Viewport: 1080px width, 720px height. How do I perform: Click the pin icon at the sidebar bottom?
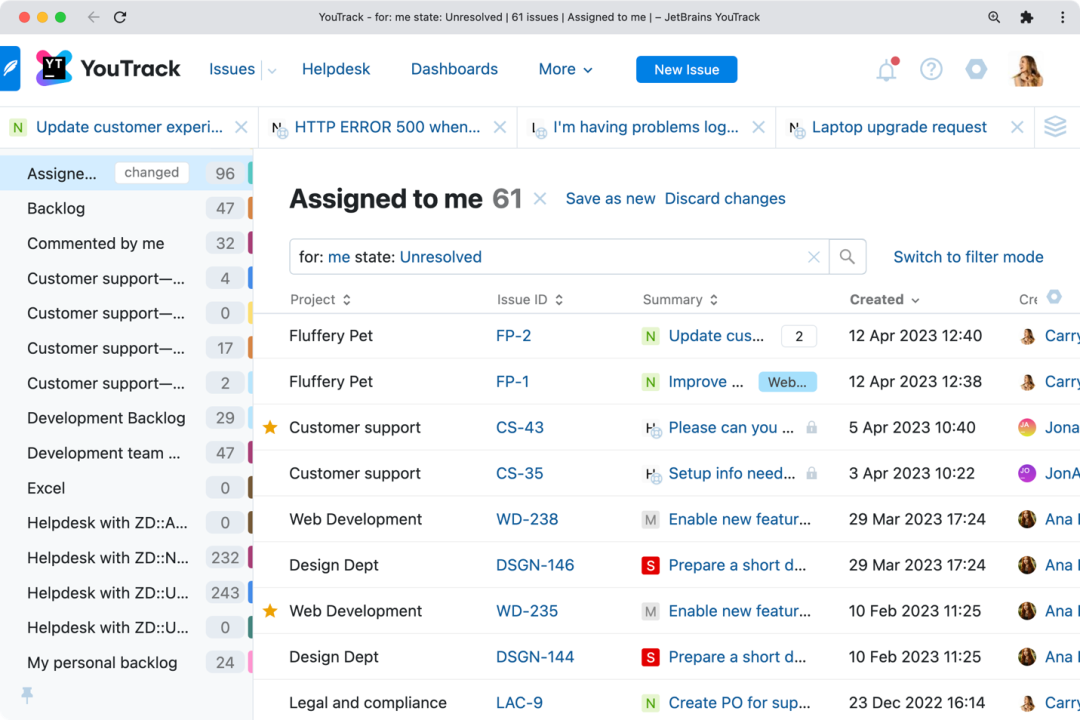coord(27,695)
